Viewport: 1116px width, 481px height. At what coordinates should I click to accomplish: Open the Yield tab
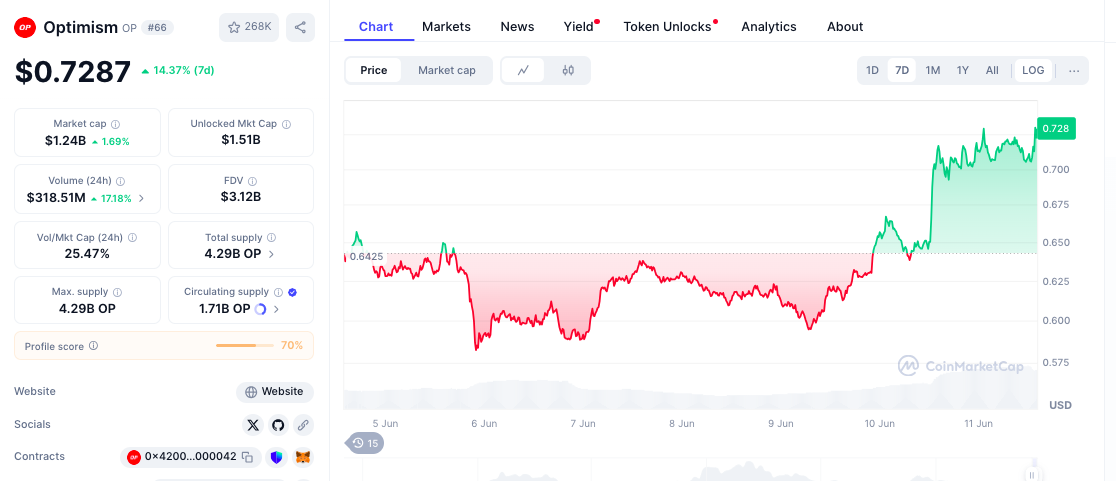(579, 26)
